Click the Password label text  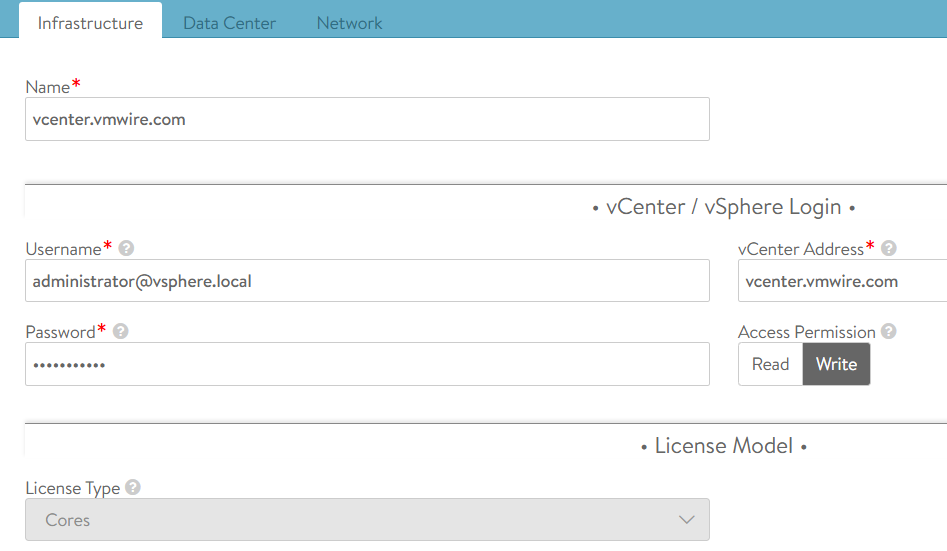click(x=60, y=332)
